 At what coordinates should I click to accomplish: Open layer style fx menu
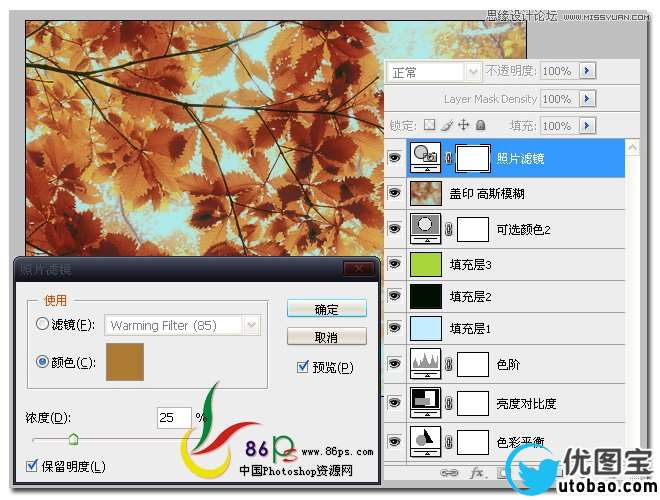477,473
